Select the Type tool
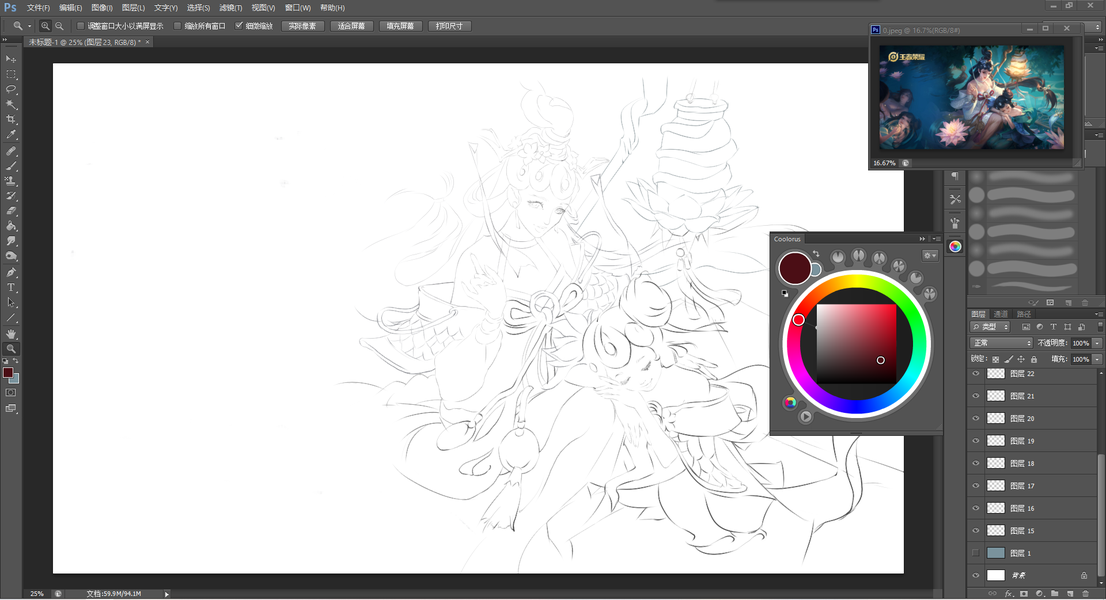This screenshot has width=1106, height=600. point(11,288)
